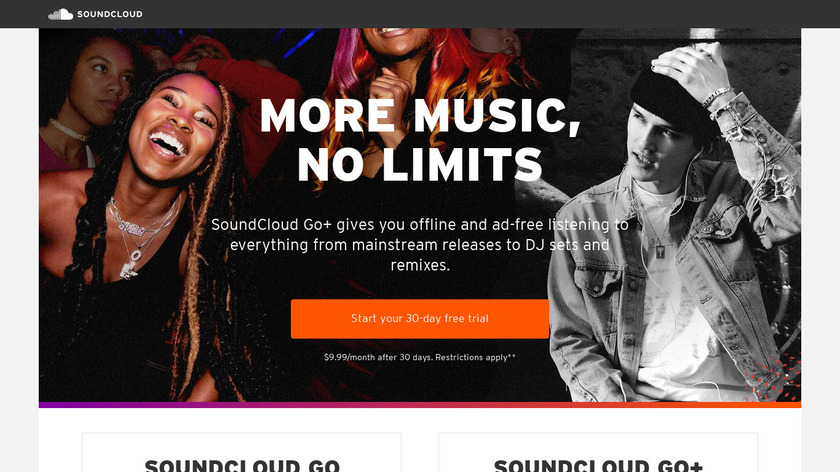Open the 'Restrictions apply**' fine print

pyautogui.click(x=475, y=357)
